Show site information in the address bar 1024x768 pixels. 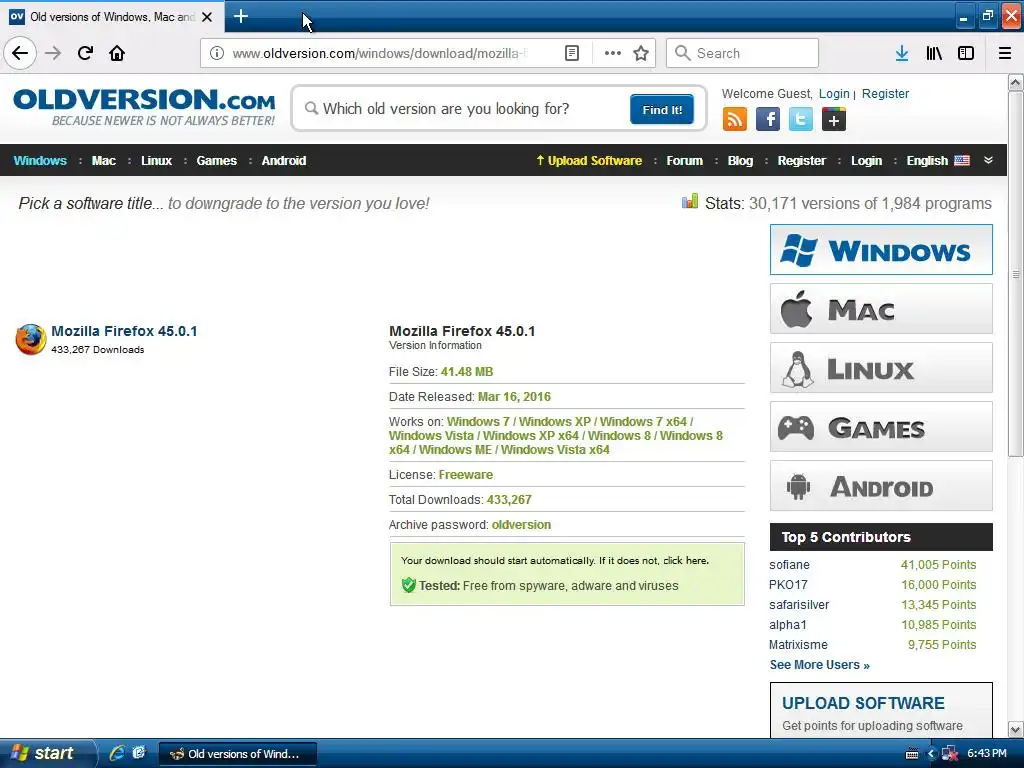pos(217,53)
